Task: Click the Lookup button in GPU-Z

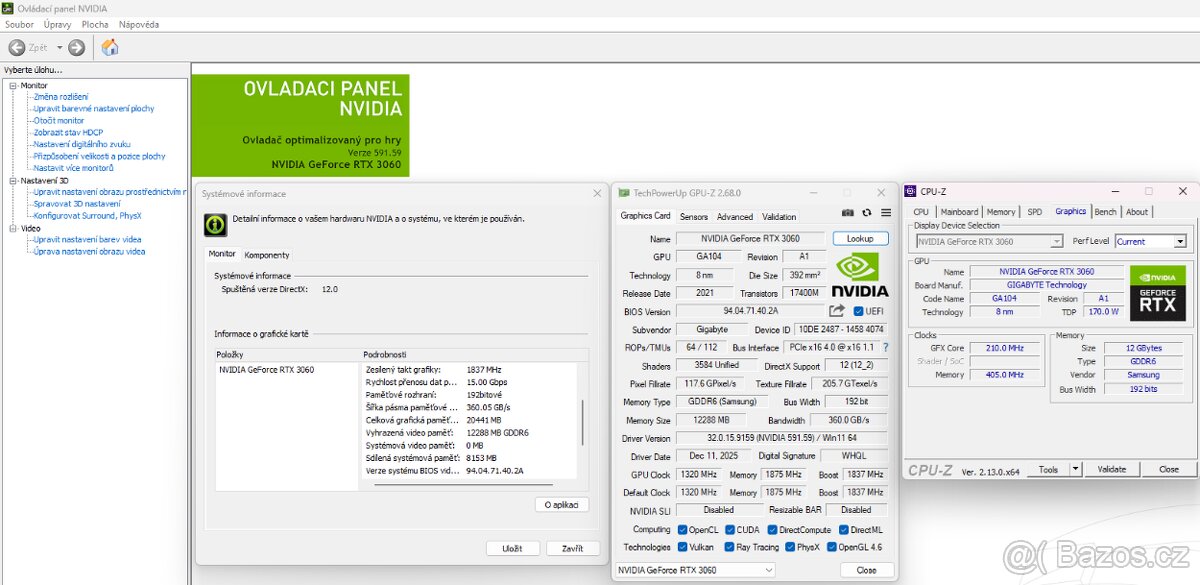Action: [860, 239]
